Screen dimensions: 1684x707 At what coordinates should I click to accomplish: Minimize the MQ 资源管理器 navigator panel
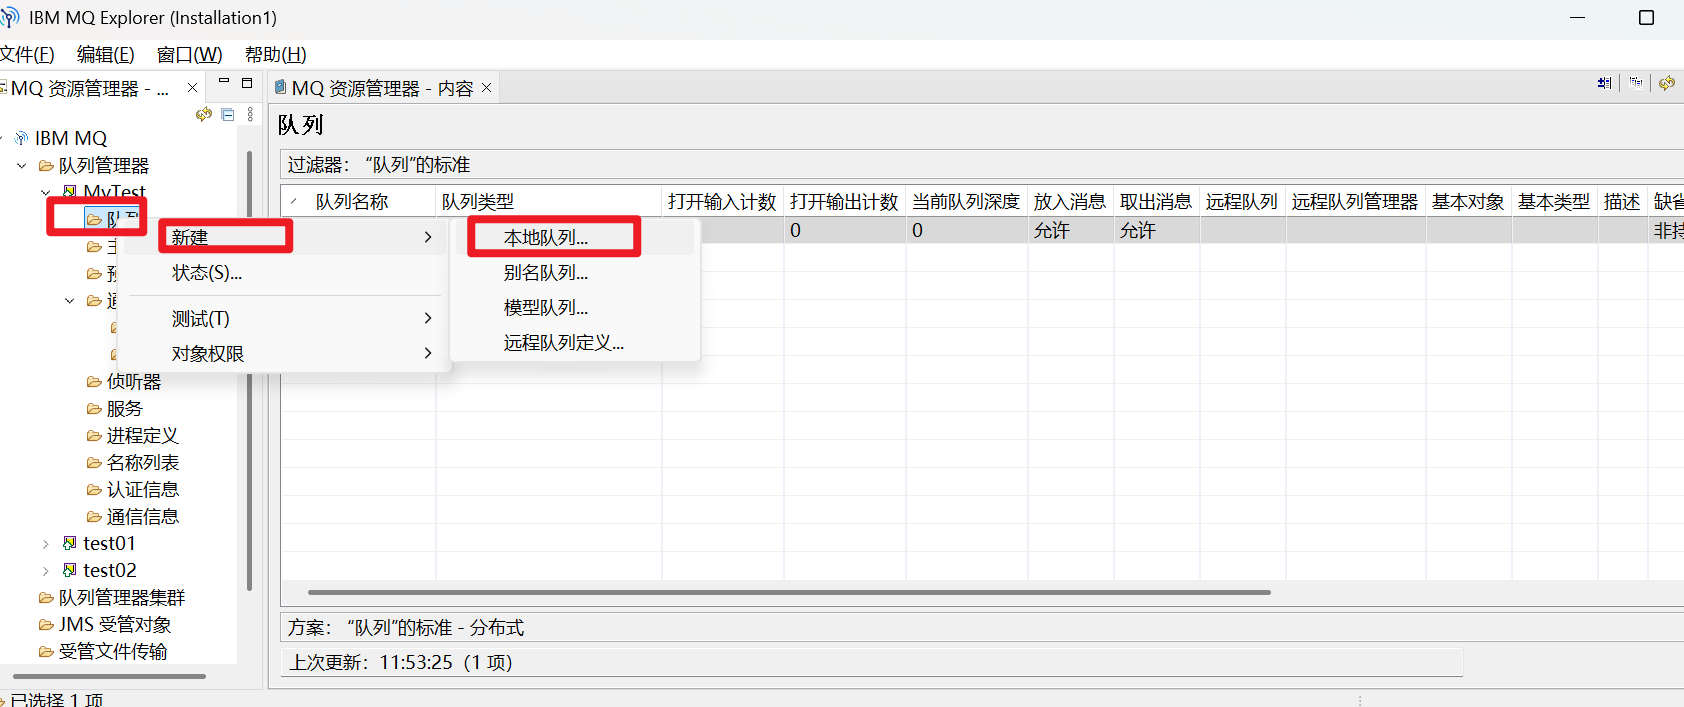(x=224, y=81)
